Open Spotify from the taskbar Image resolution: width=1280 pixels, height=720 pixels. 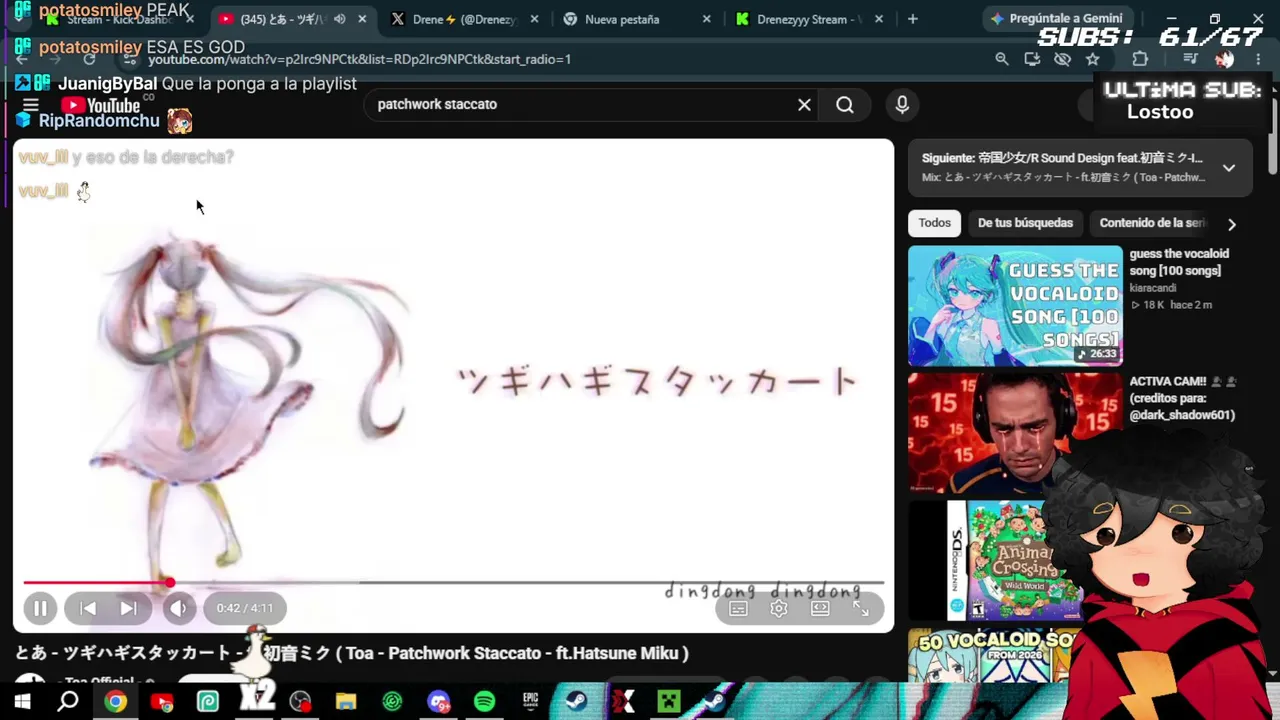(x=484, y=701)
